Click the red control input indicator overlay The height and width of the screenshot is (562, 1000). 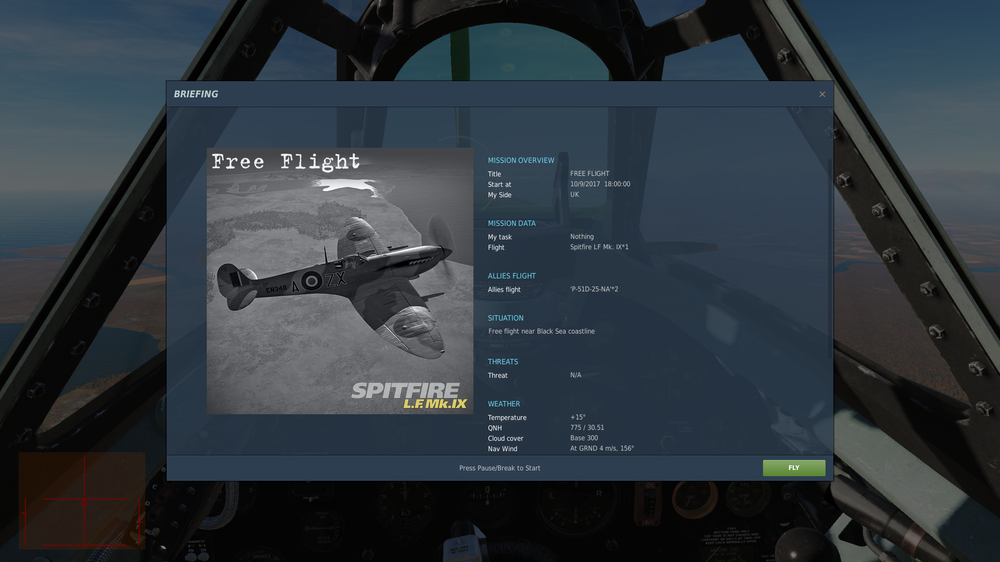pyautogui.click(x=82, y=501)
